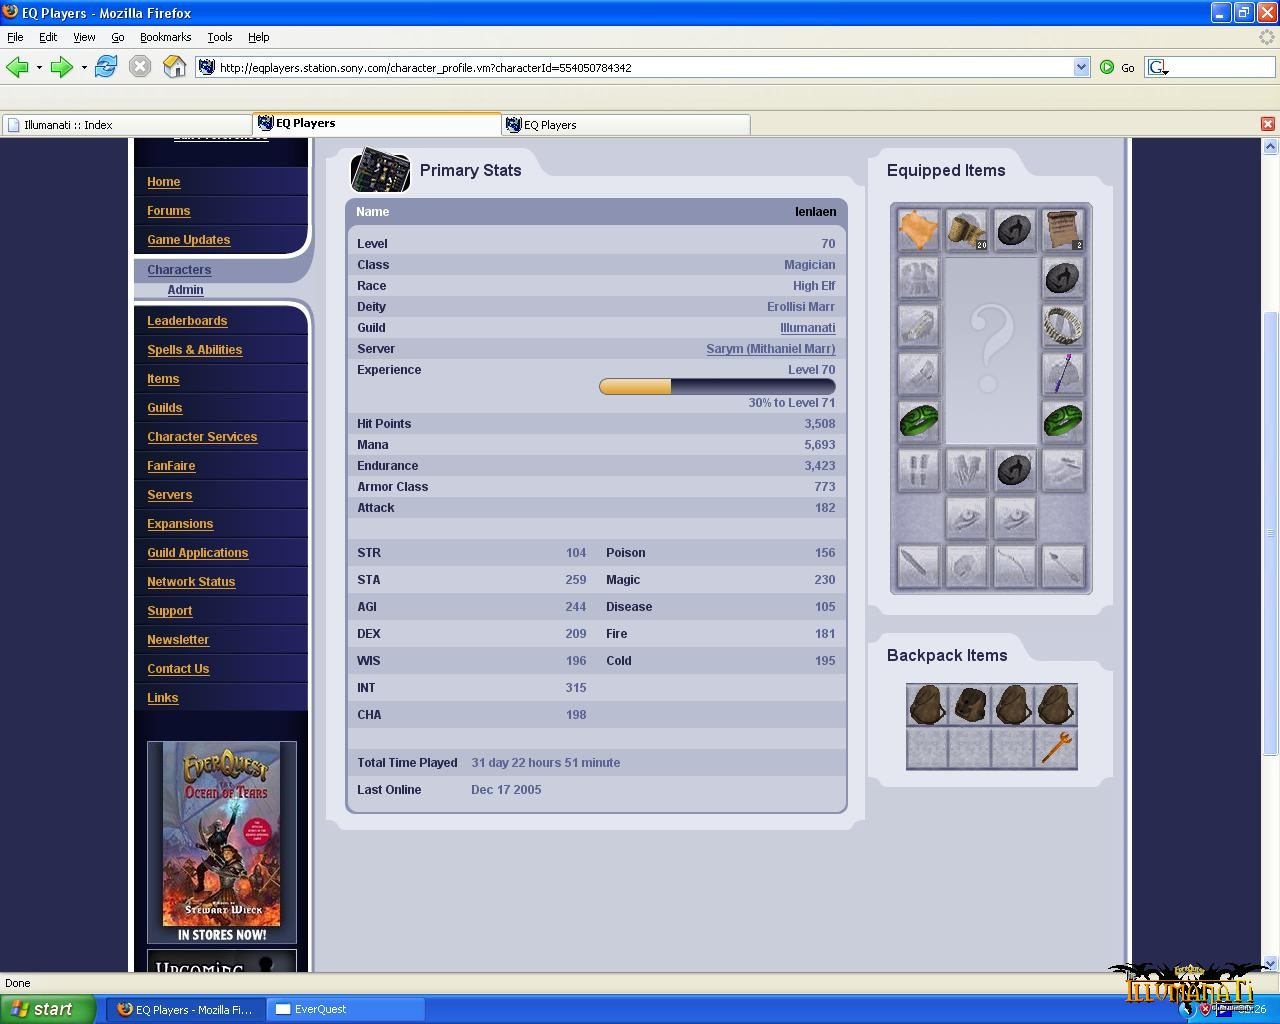Click the purple wand equipped item
The height and width of the screenshot is (1024, 1280).
(x=1062, y=373)
